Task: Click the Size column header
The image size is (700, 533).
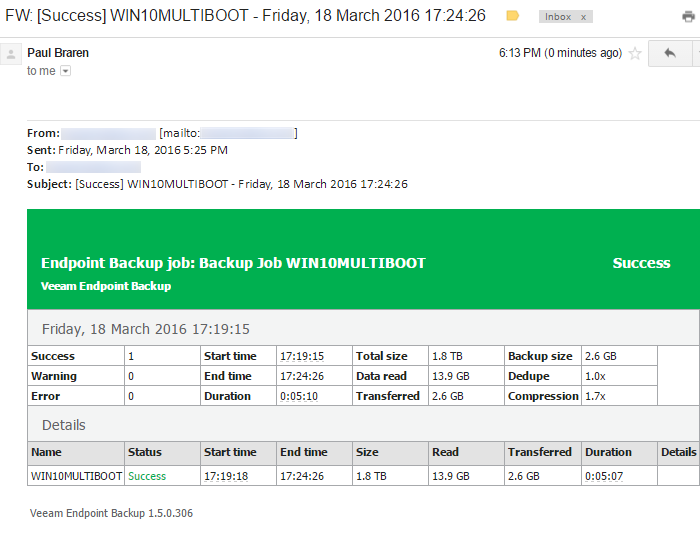Action: tap(367, 452)
